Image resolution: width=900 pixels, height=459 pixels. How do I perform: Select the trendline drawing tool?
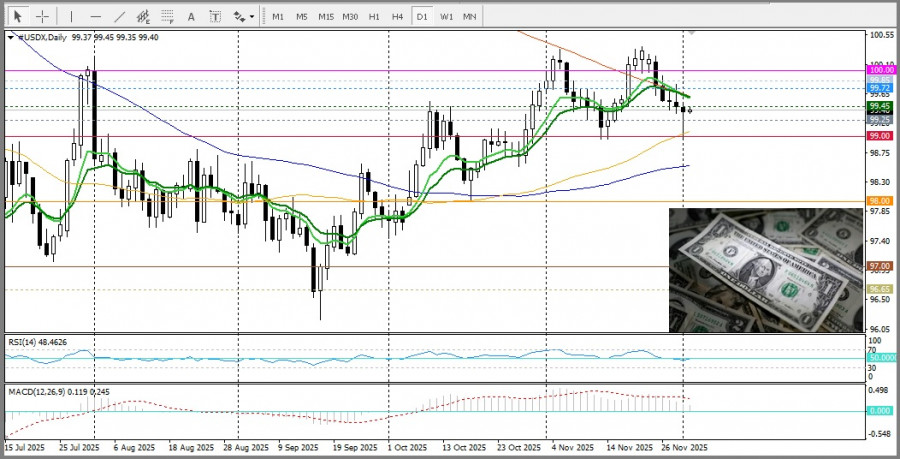click(119, 17)
